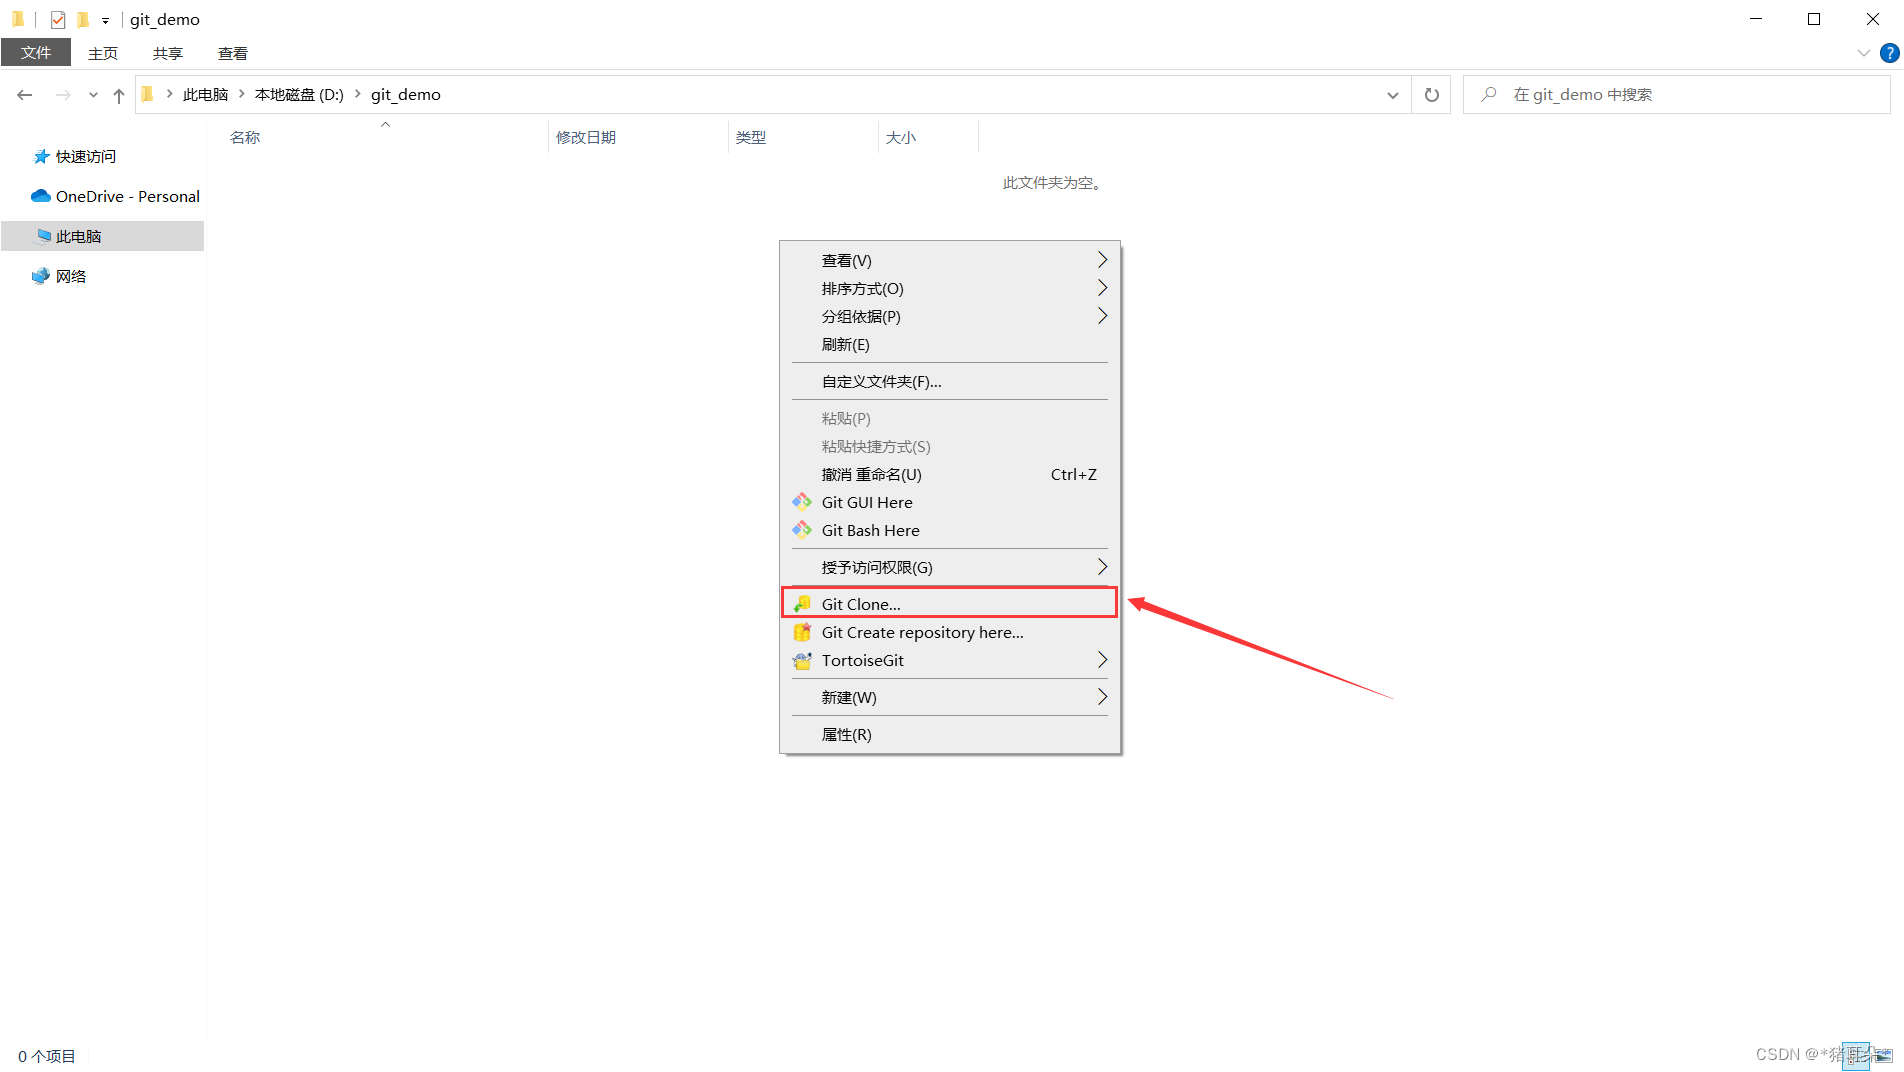
Task: Open Help via the question mark button
Action: [x=1890, y=53]
